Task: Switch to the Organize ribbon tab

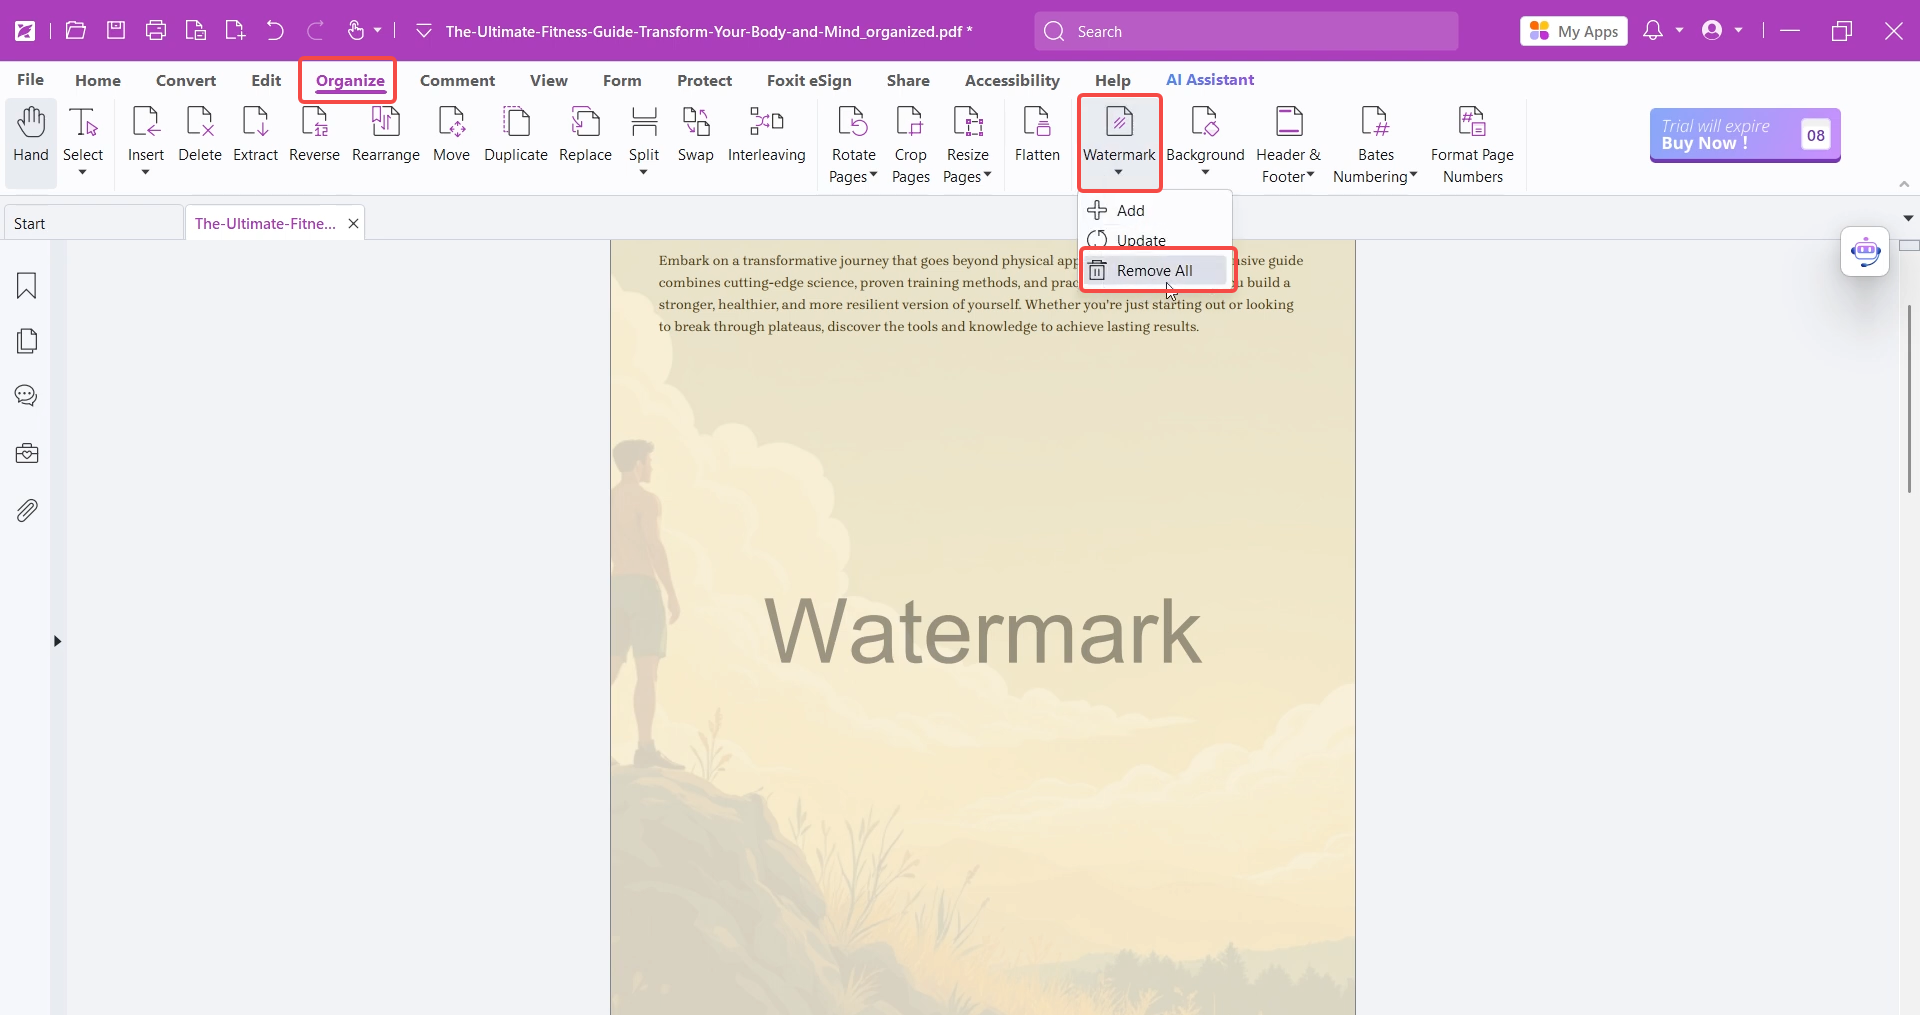Action: (x=350, y=80)
